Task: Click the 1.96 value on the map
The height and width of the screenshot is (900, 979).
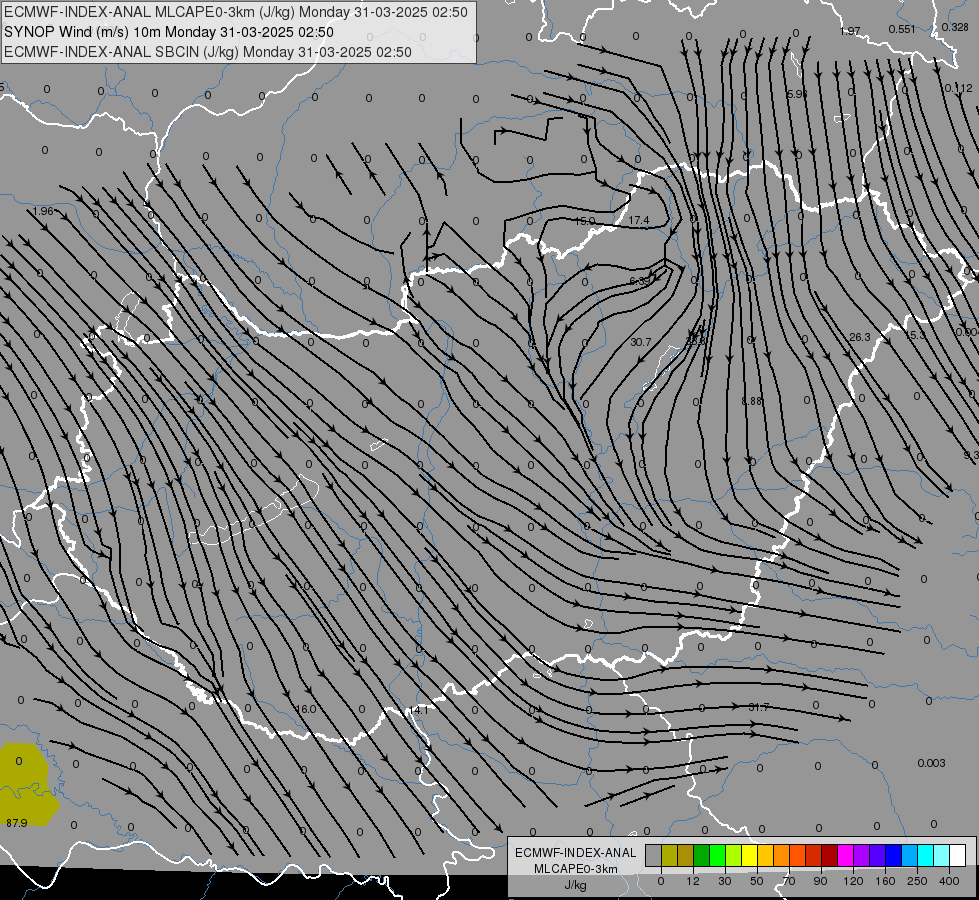Action: click(x=43, y=211)
